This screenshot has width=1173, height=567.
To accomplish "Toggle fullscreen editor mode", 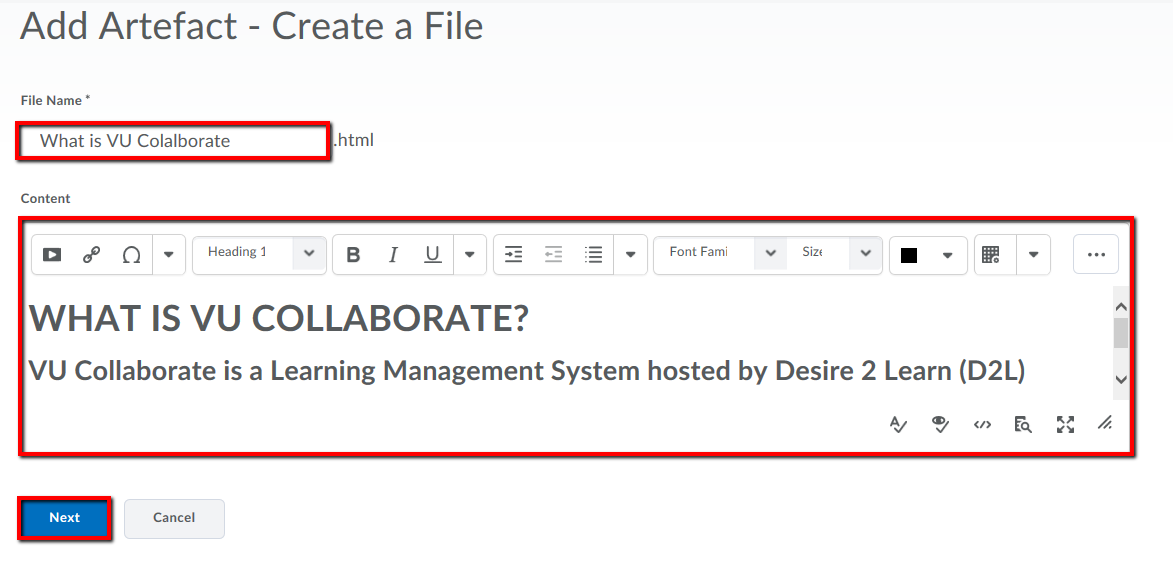I will (x=1065, y=425).
